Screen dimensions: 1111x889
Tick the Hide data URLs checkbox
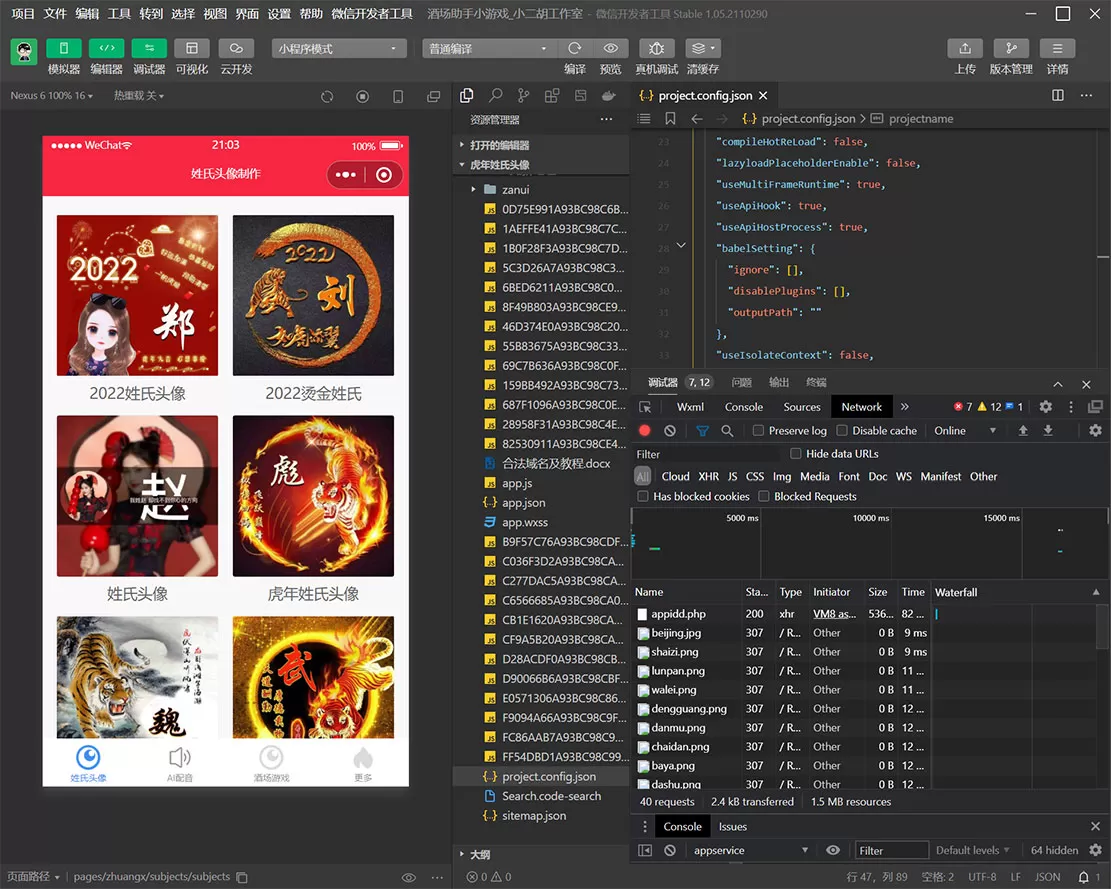[x=796, y=454]
